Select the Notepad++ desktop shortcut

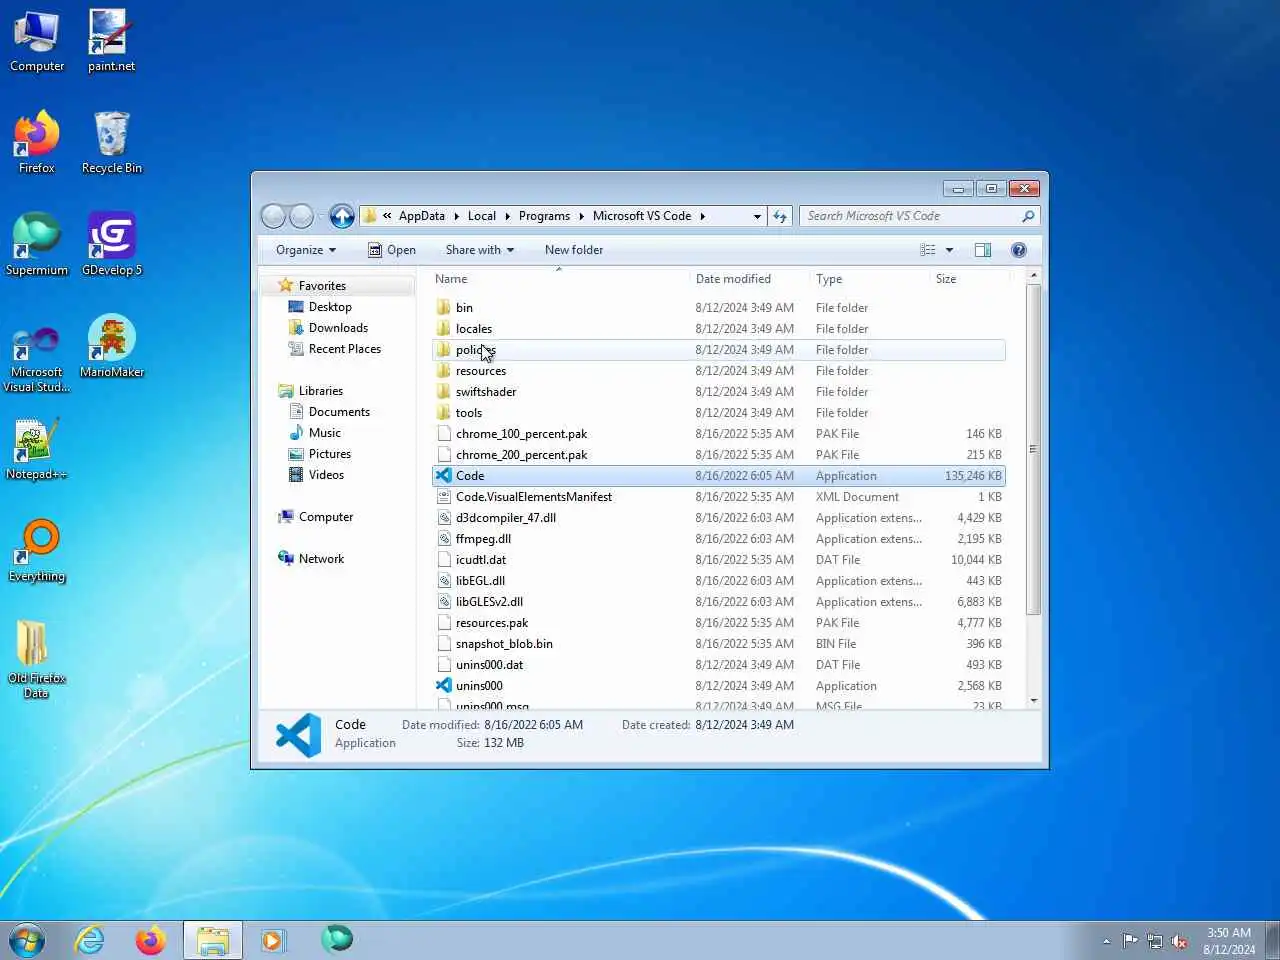coord(37,449)
